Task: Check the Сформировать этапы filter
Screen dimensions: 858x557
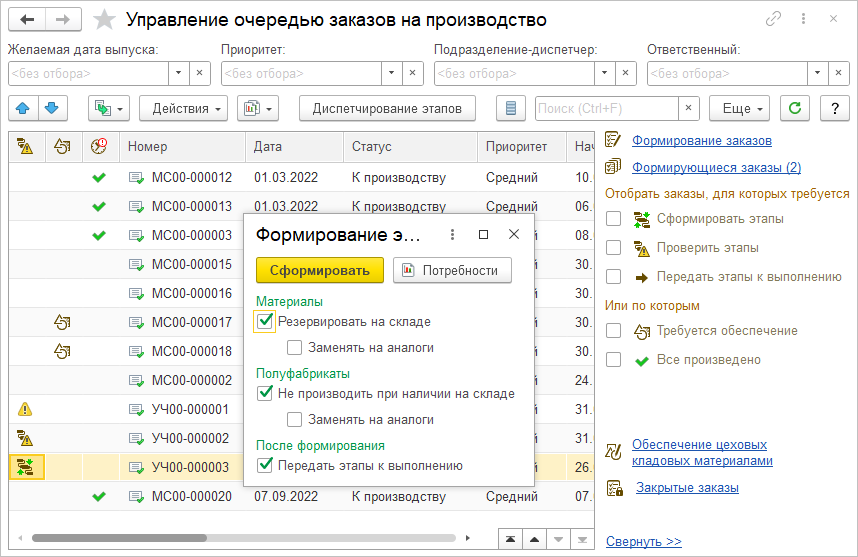Action: coord(613,219)
